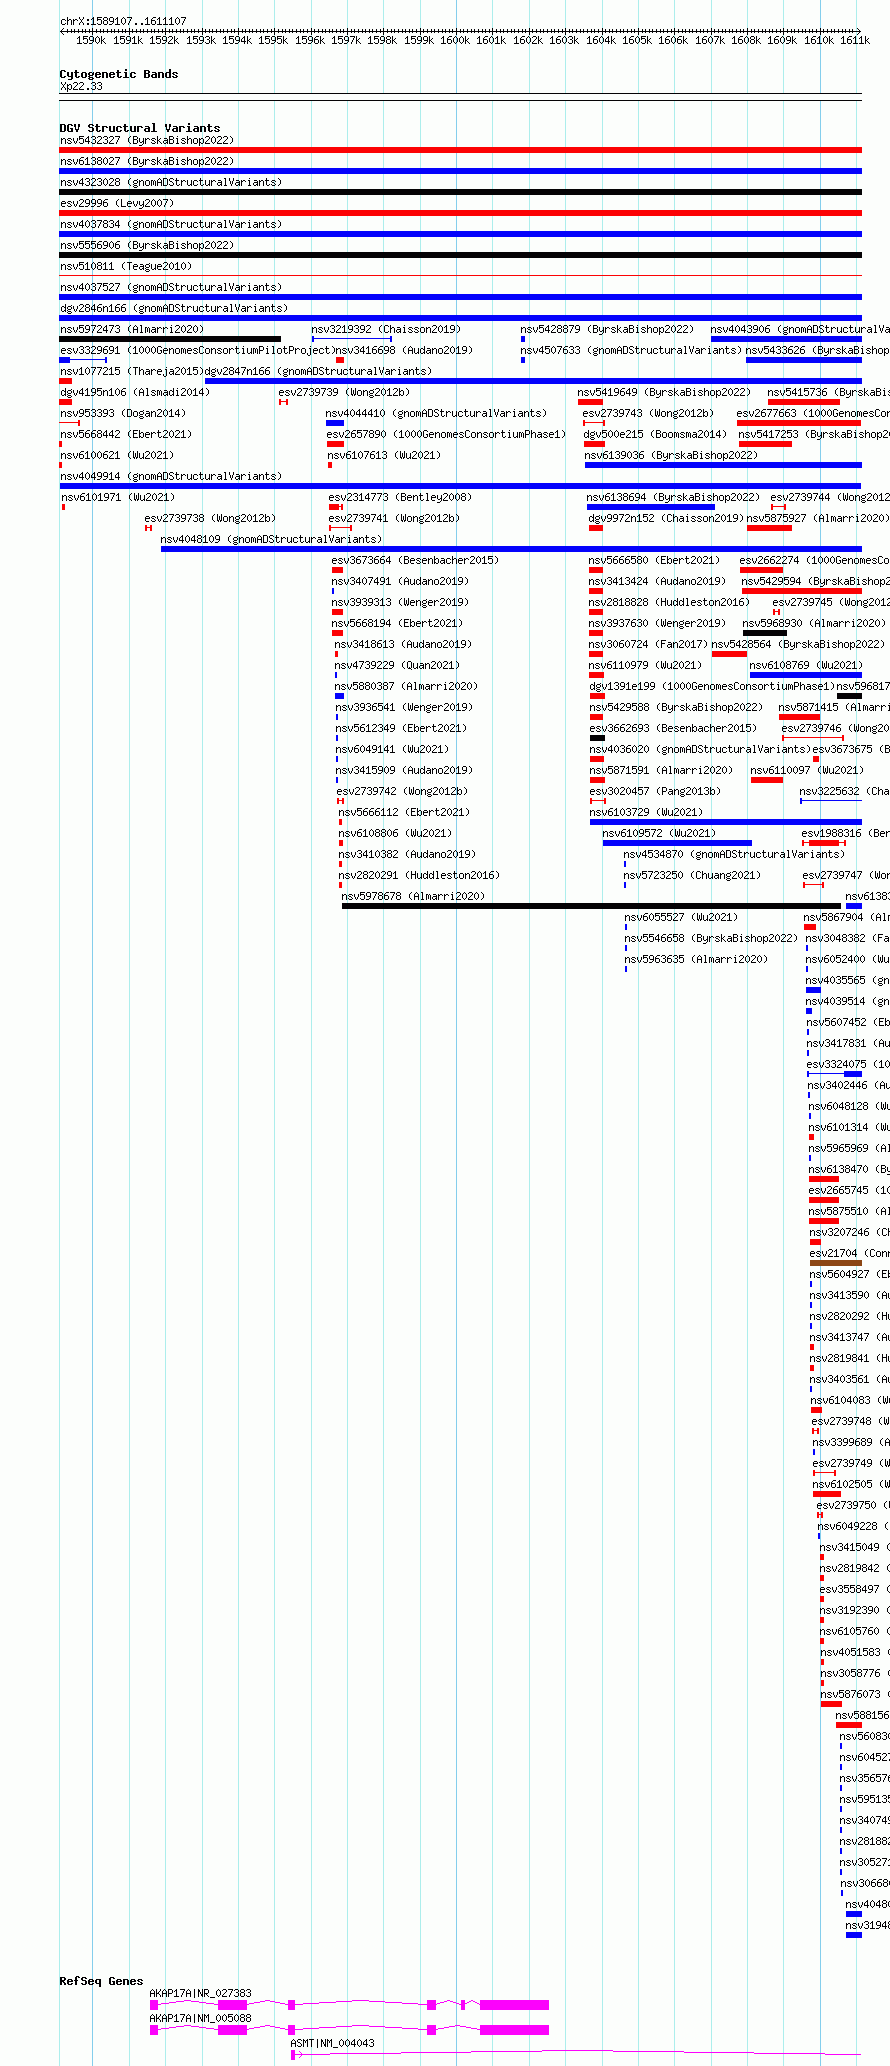890x2066 pixels.
Task: Click nsv5546658 (ByrskaBishop2022) label
Action: [711, 938]
